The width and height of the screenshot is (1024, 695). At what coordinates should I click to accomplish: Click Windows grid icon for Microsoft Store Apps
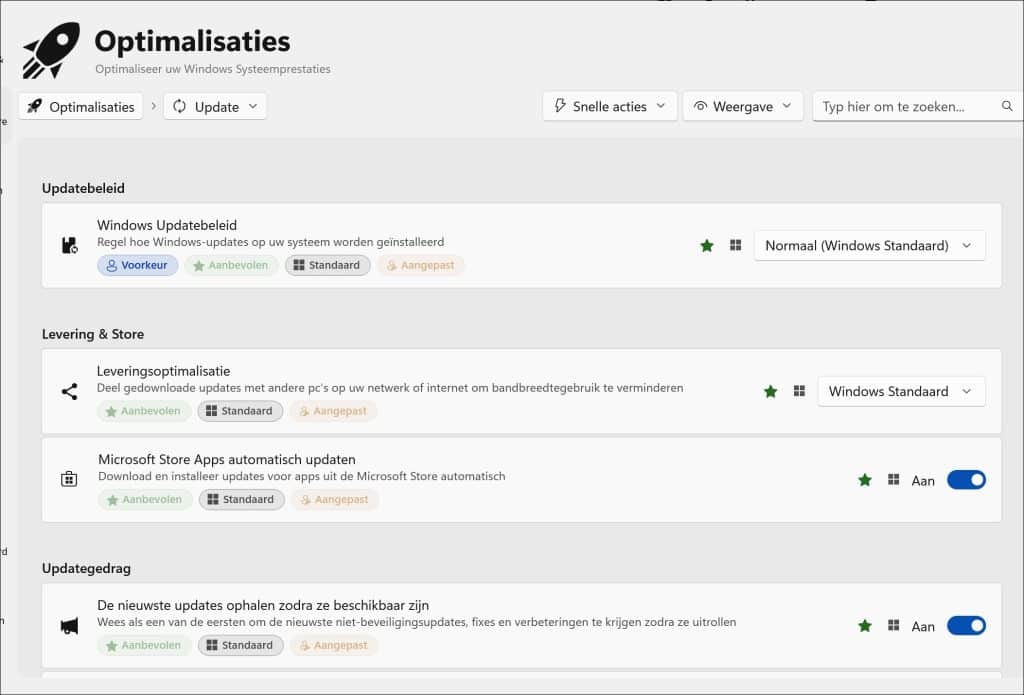pyautogui.click(x=894, y=479)
